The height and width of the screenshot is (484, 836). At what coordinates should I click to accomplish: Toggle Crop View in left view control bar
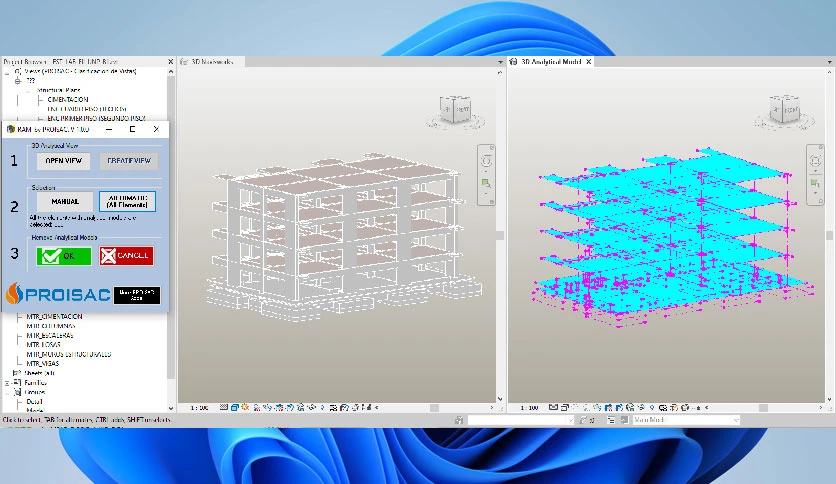(x=279, y=407)
